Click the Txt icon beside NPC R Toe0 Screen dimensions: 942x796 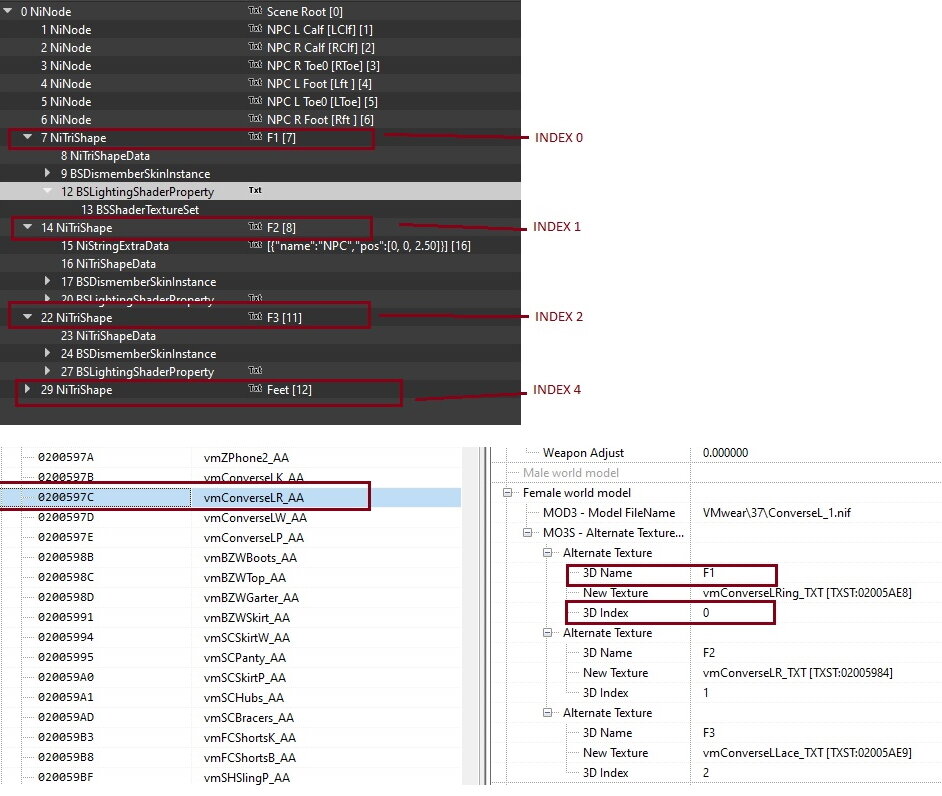[255, 64]
